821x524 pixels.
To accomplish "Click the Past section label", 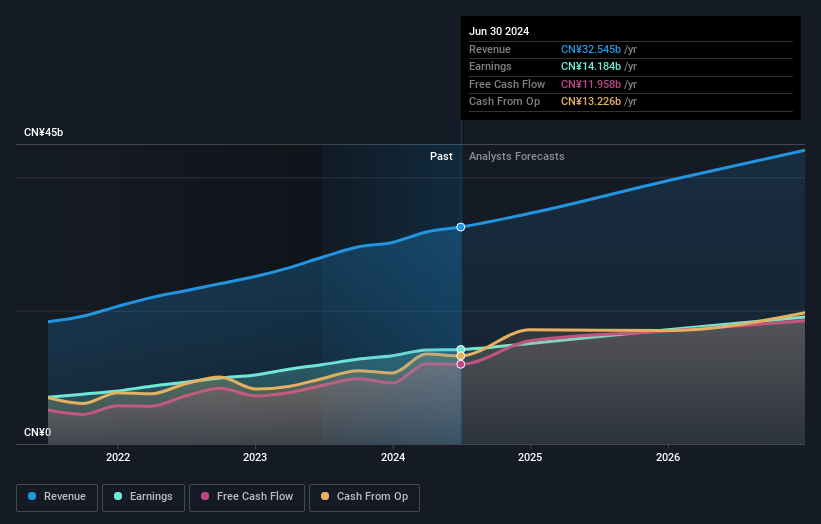I will [x=441, y=156].
